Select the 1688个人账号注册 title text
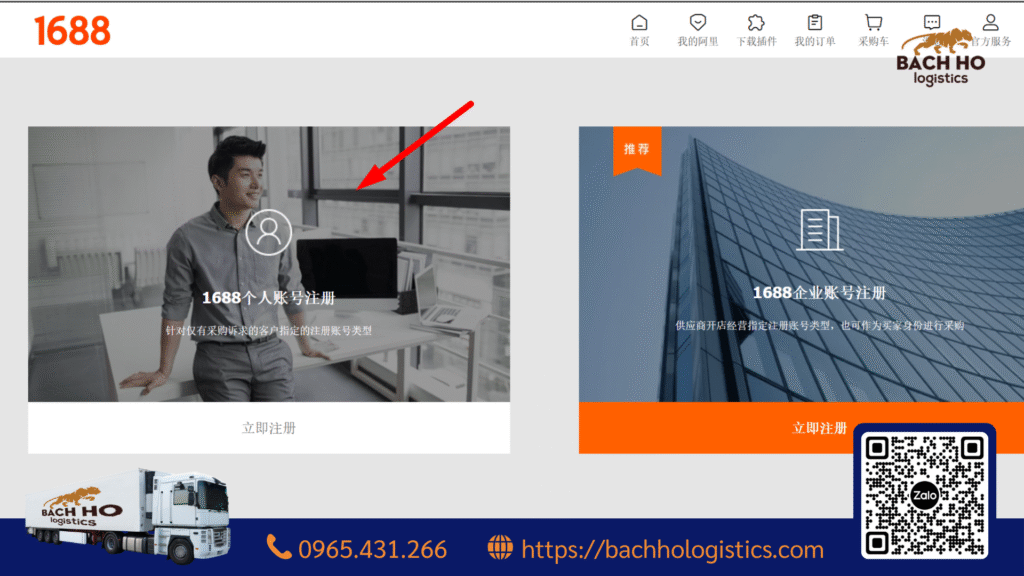 tap(268, 298)
